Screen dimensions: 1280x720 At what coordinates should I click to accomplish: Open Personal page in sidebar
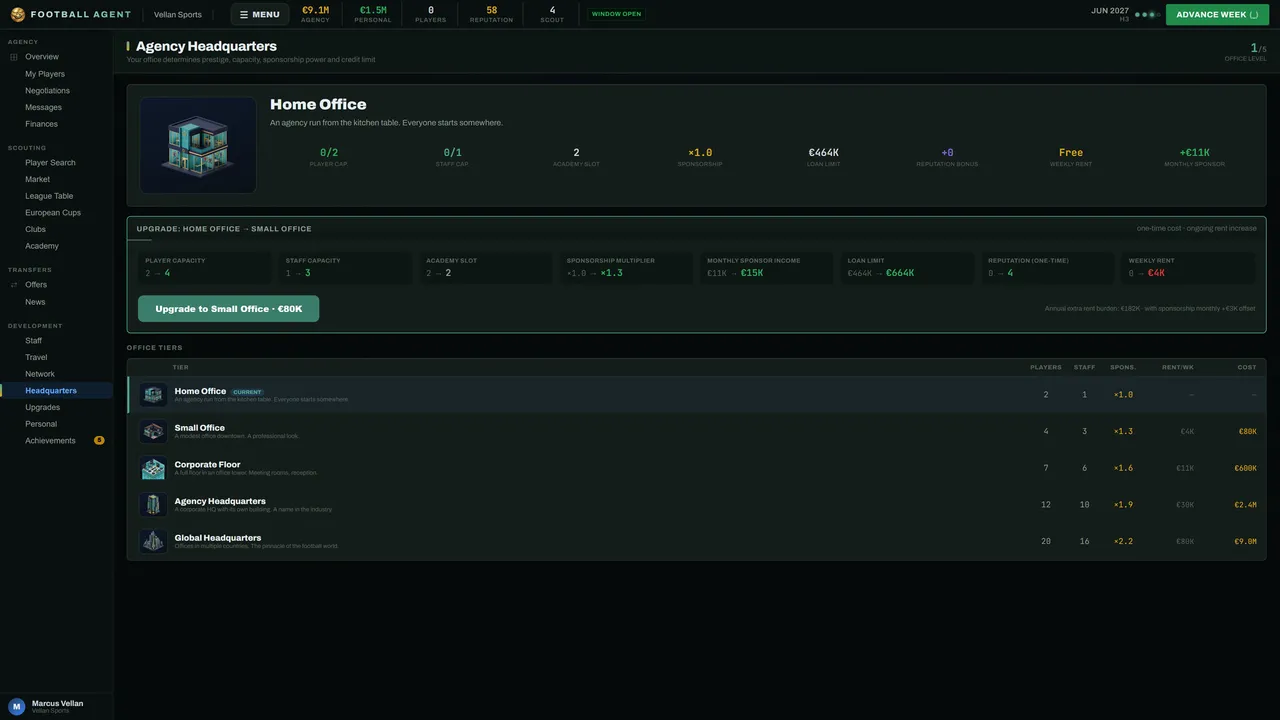coord(41,424)
